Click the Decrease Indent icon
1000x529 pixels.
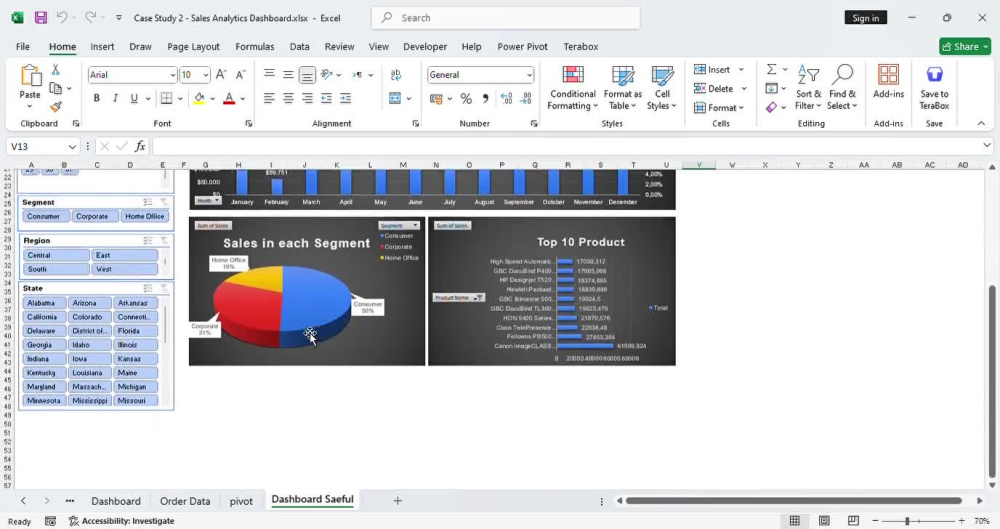point(327,98)
